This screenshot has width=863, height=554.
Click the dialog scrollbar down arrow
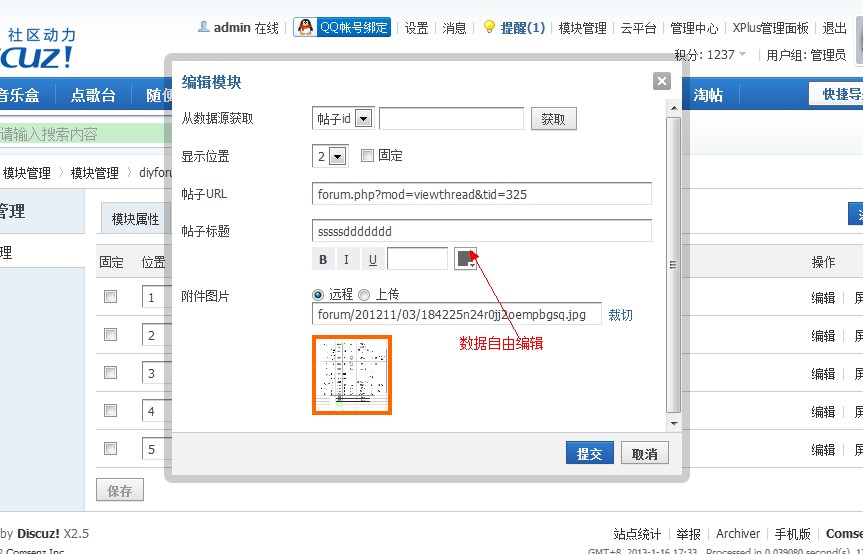[x=674, y=423]
